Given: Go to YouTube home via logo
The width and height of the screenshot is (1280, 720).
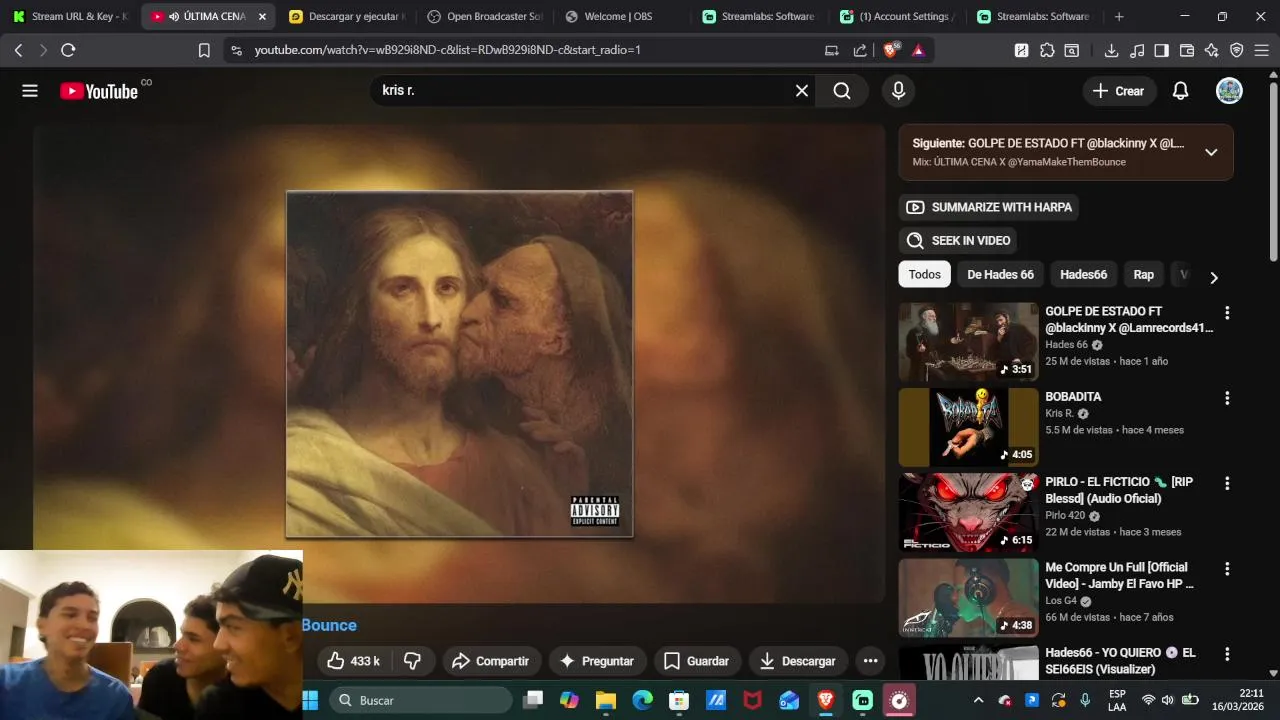Looking at the screenshot, I should coord(99,91).
